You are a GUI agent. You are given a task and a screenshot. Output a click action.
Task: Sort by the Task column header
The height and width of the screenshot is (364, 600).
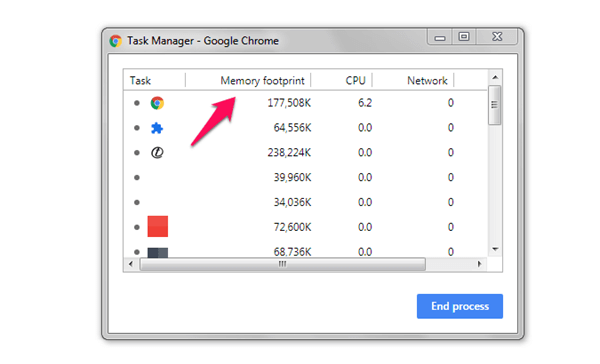(x=140, y=81)
